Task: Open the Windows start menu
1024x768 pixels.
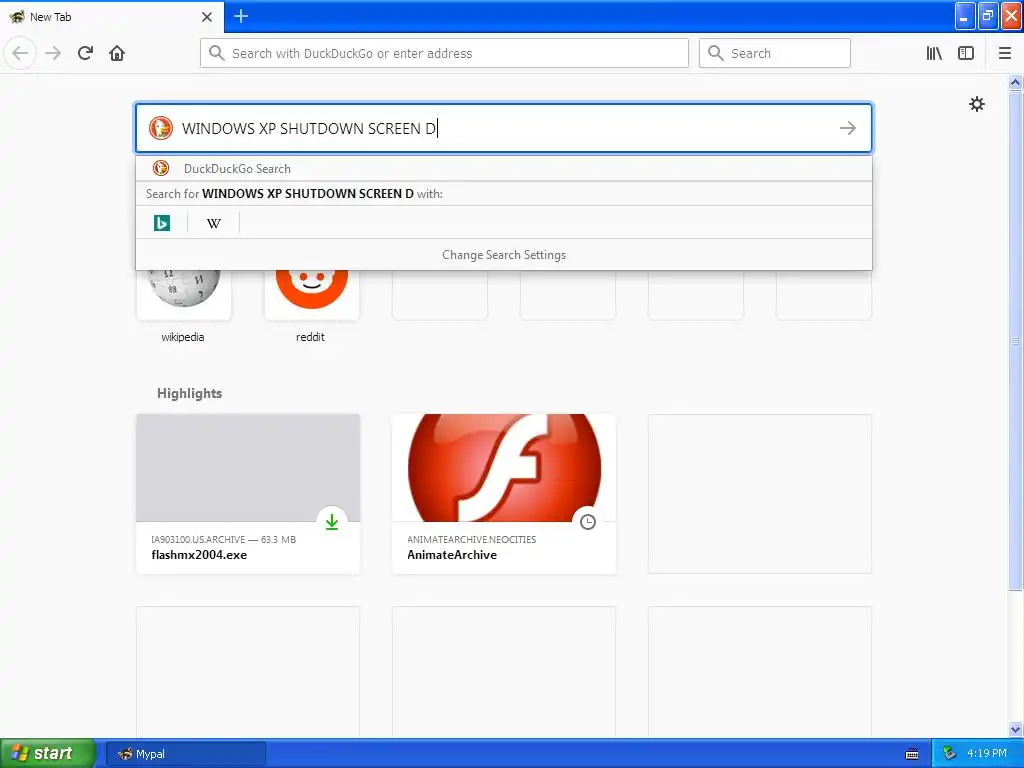Action: (x=48, y=753)
